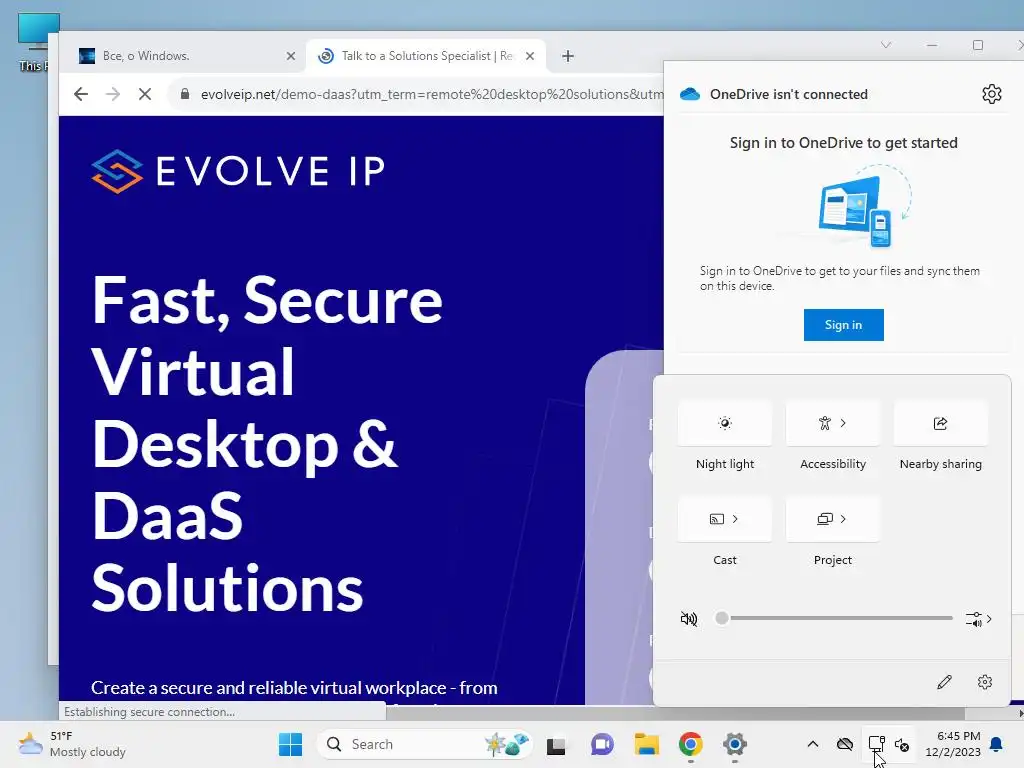
Task: Click the Evolve IP logo
Action: tap(238, 171)
